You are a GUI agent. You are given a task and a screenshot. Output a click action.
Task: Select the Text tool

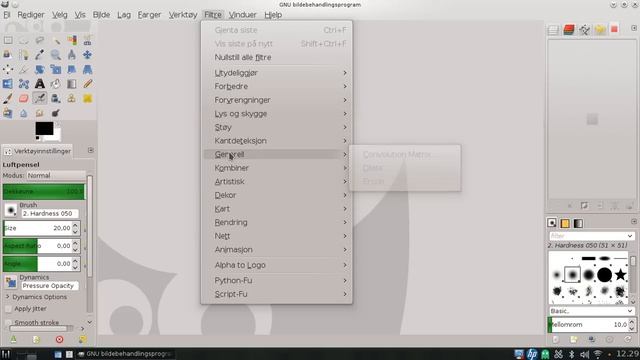click(x=40, y=84)
